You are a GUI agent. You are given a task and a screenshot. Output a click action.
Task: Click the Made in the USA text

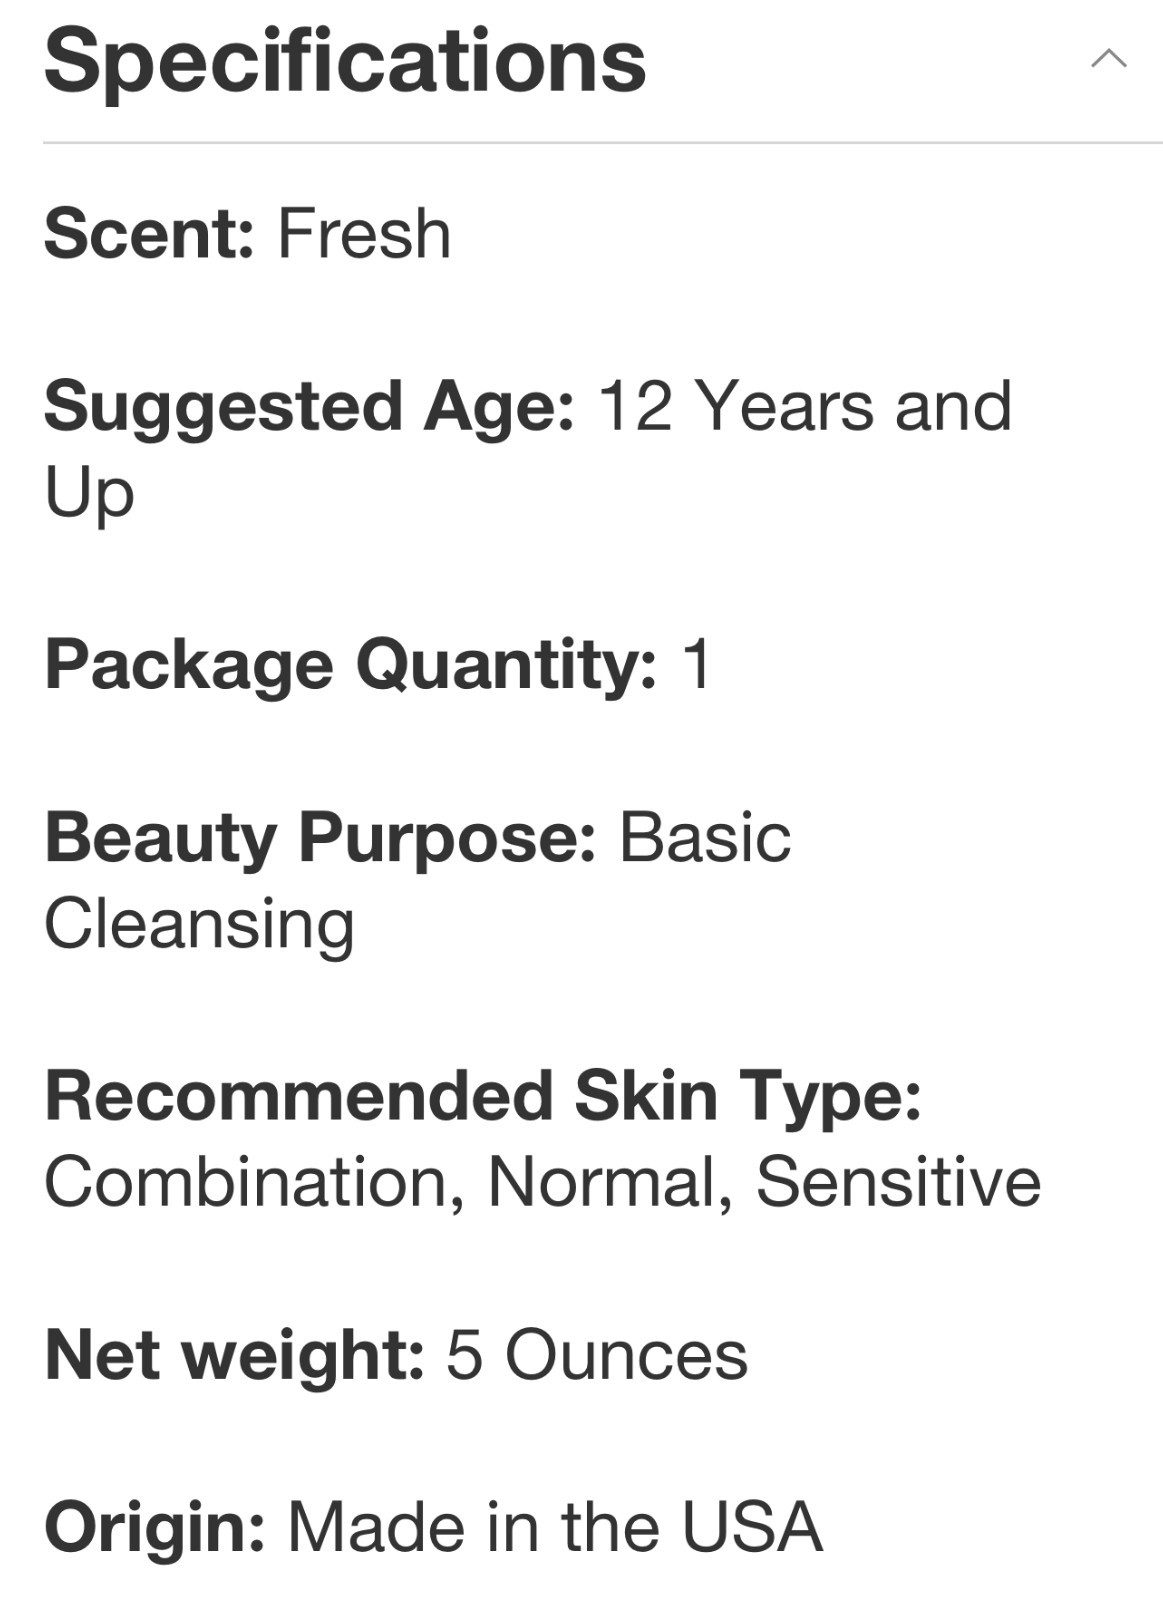pyautogui.click(x=555, y=1527)
